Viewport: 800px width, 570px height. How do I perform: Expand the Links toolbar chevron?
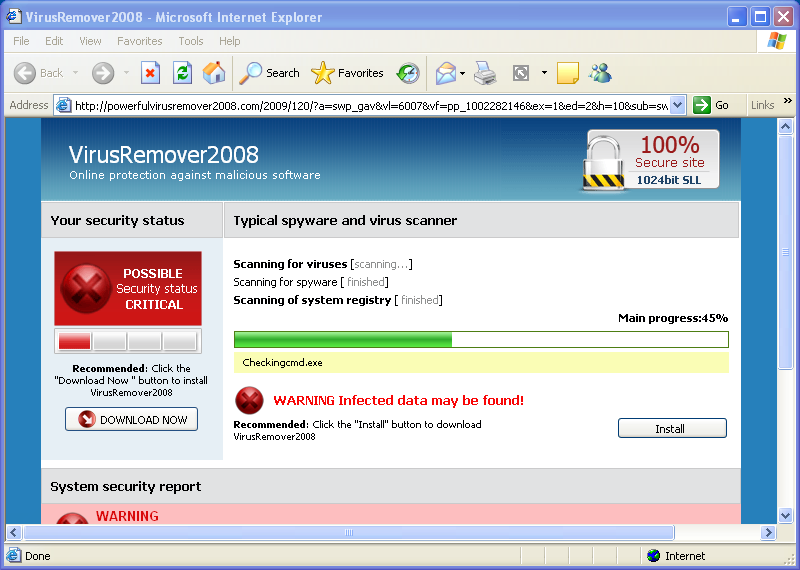coord(788,101)
